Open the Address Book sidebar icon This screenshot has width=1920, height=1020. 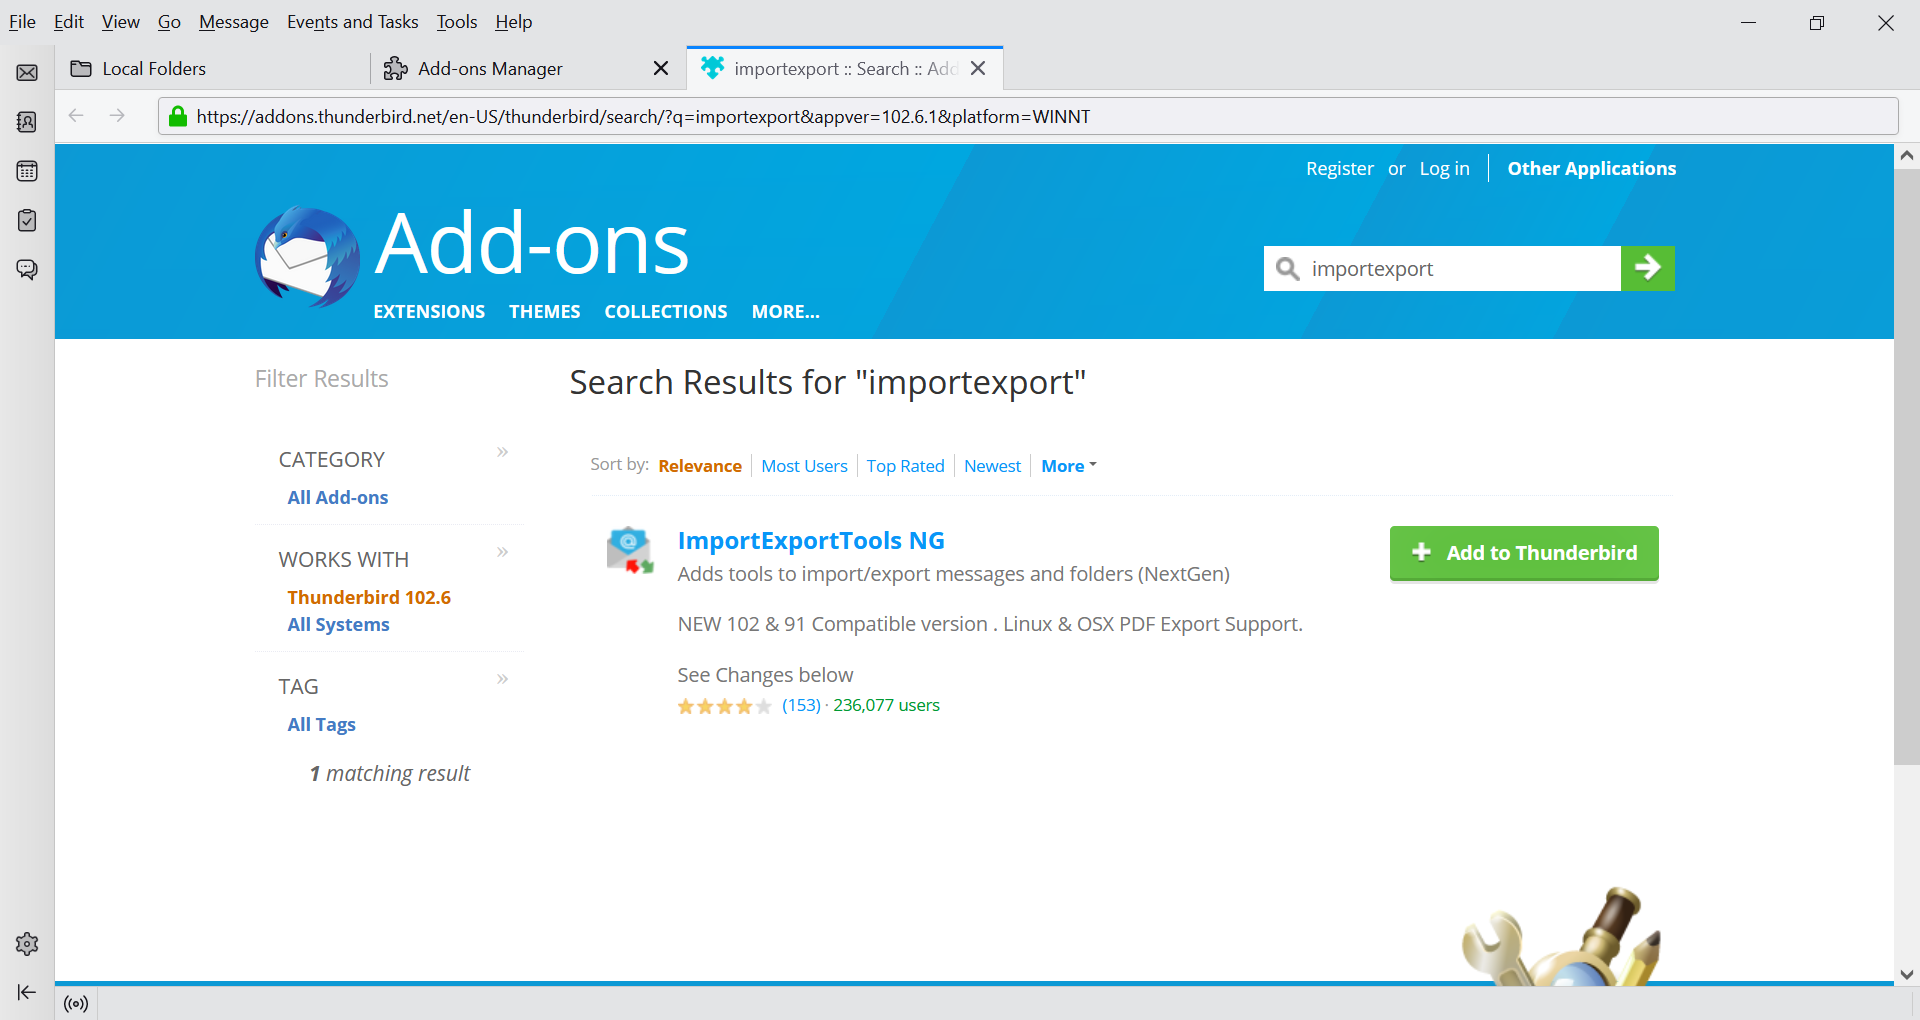coord(27,122)
